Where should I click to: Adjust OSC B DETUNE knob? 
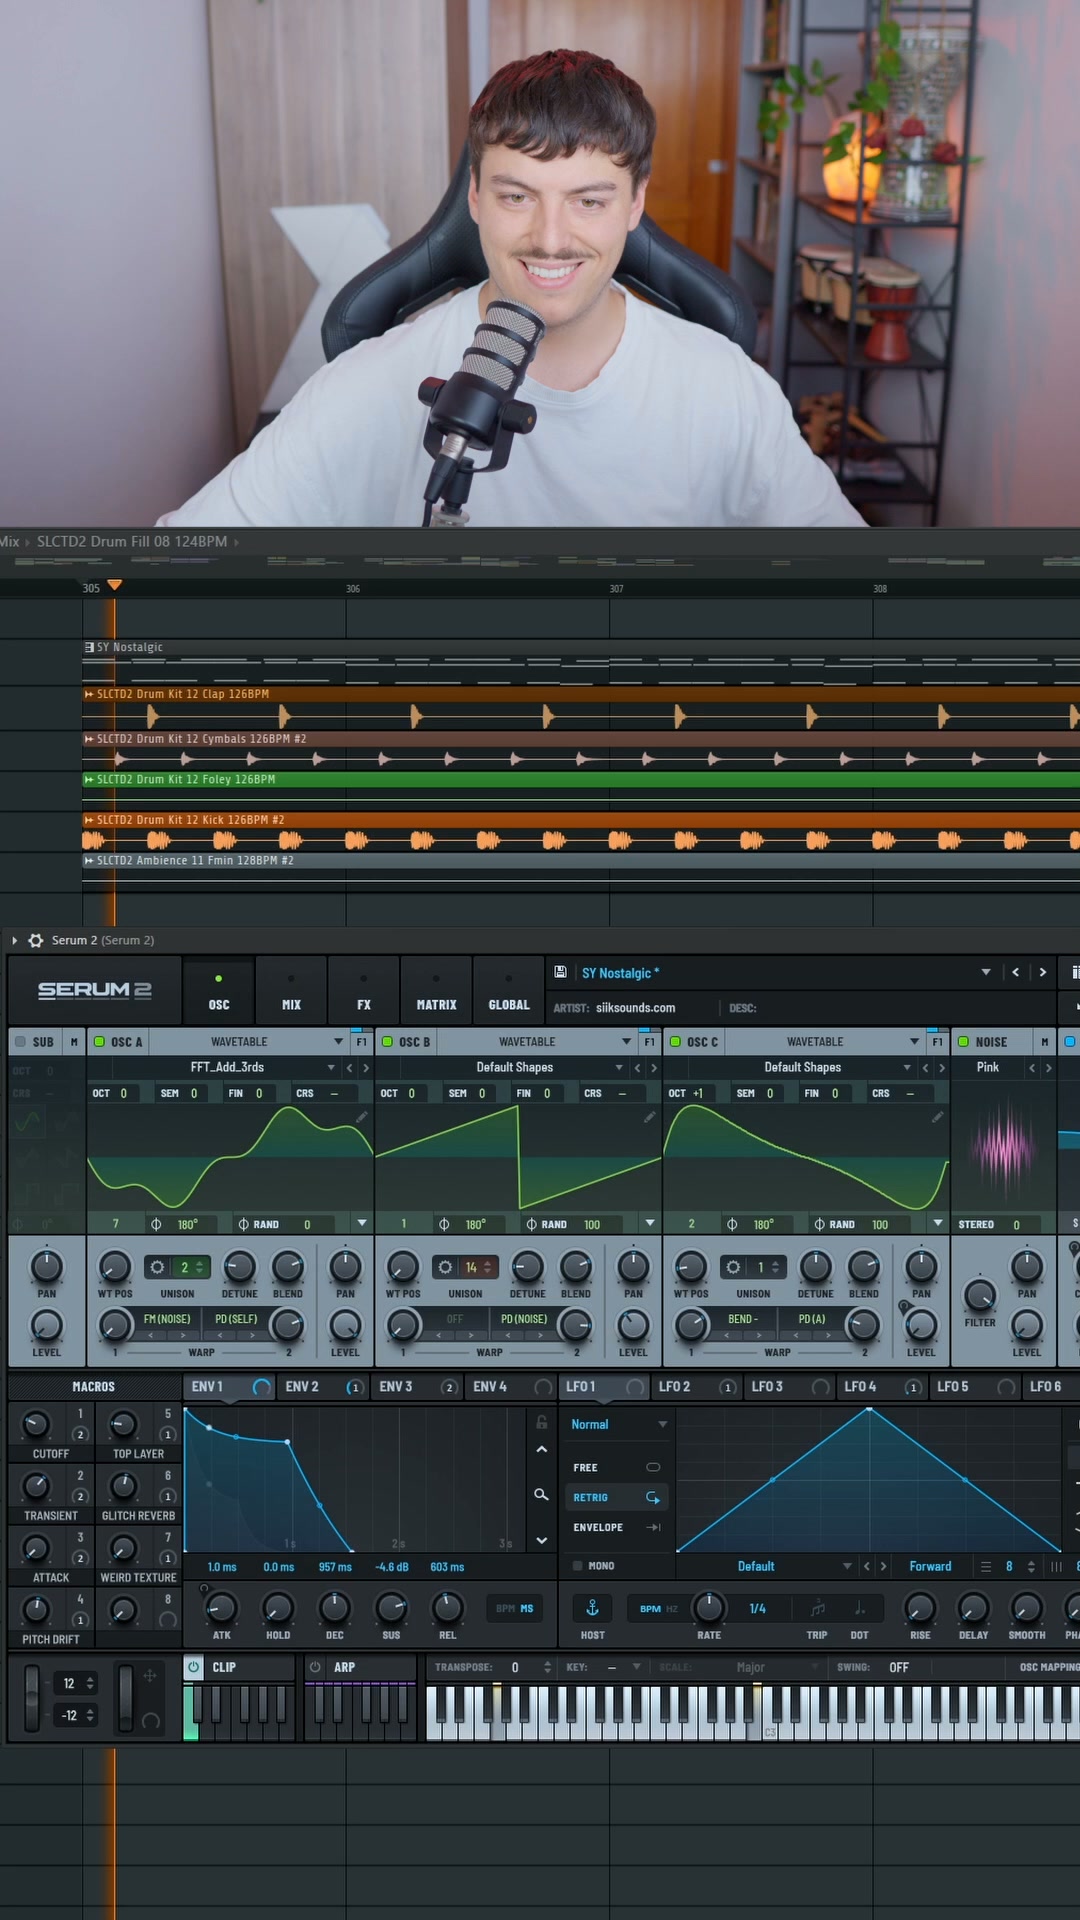tap(527, 1267)
